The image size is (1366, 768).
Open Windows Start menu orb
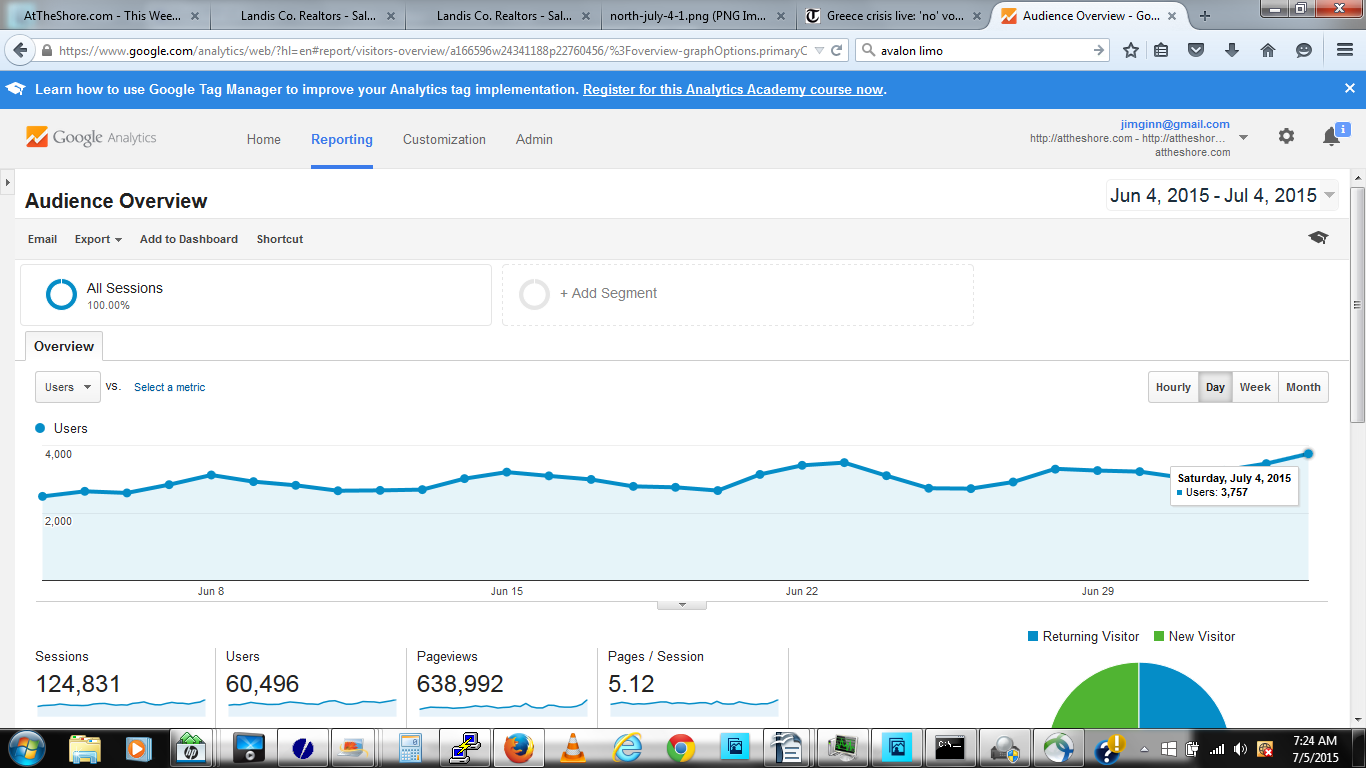tap(26, 747)
